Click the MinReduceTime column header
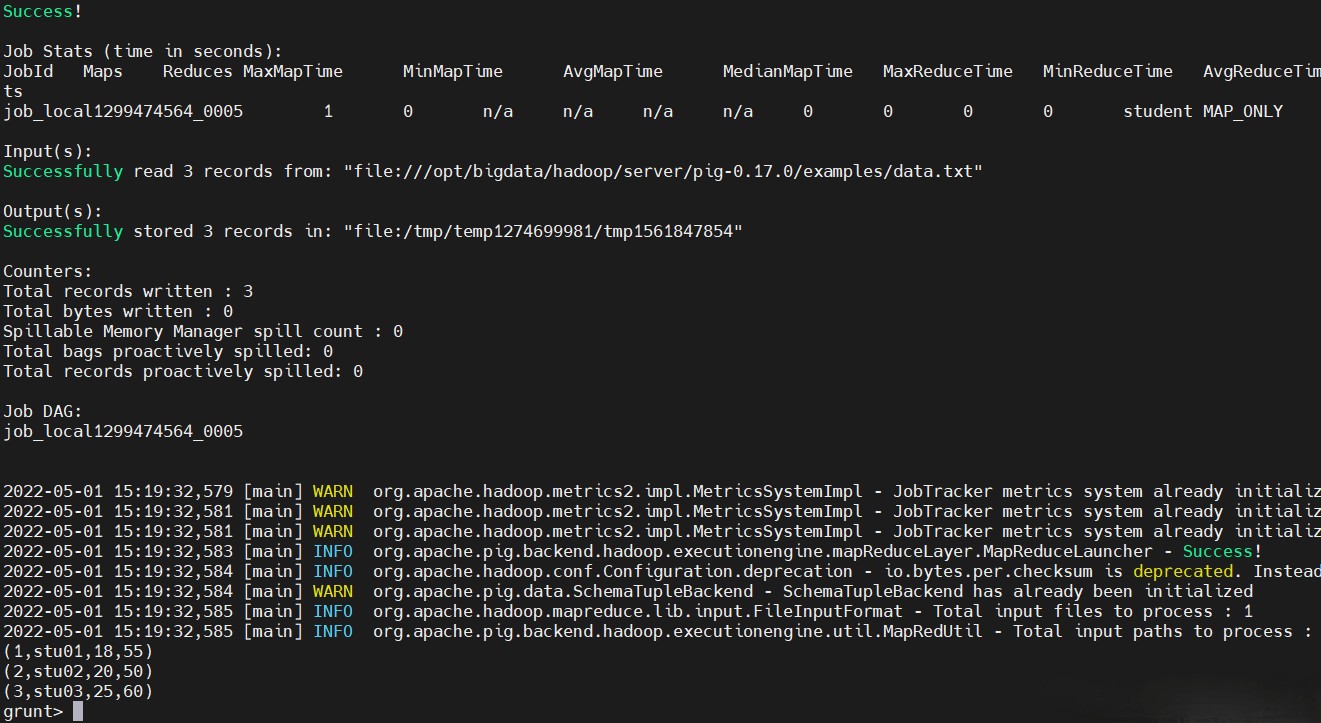The width and height of the screenshot is (1321, 723). [x=1107, y=71]
